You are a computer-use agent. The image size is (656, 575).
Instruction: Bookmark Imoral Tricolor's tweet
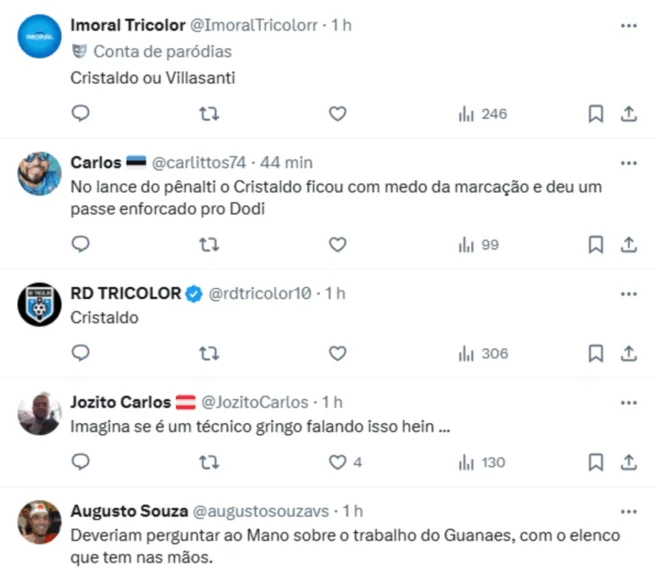[595, 114]
